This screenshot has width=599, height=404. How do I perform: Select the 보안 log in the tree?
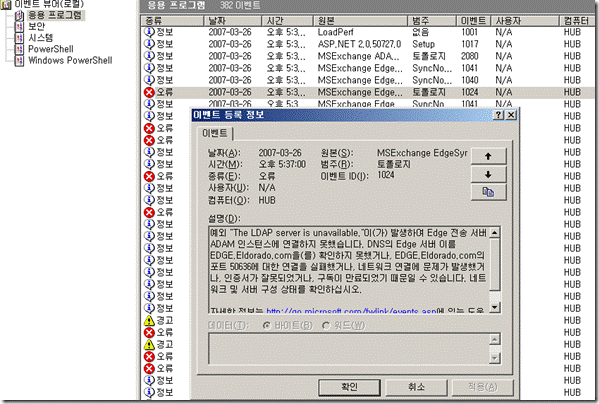(x=36, y=26)
